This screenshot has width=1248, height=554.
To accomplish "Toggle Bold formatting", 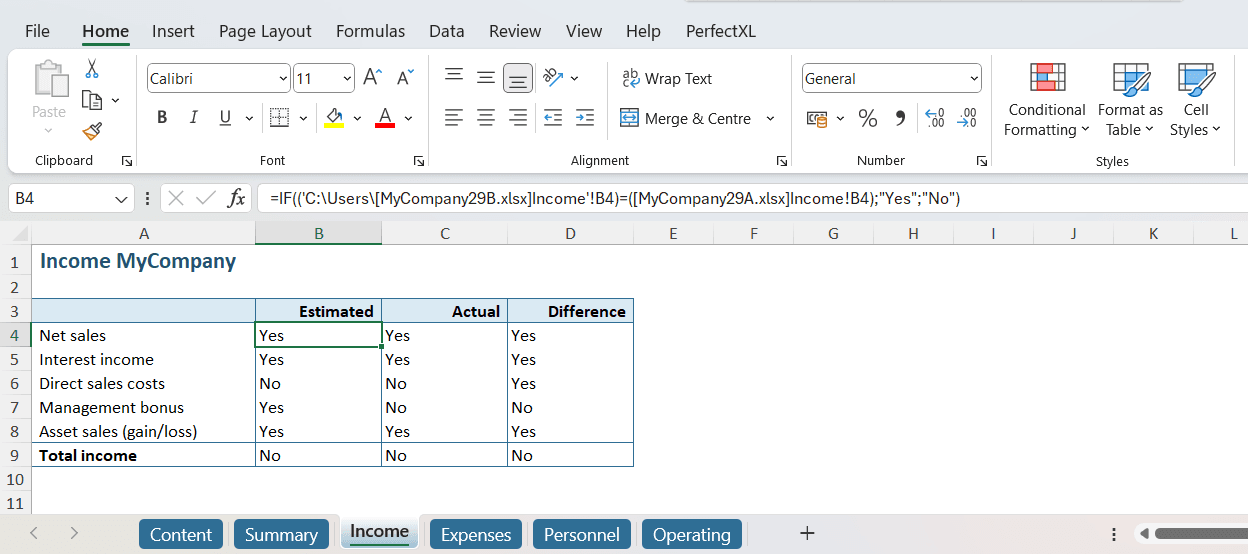I will [162, 118].
